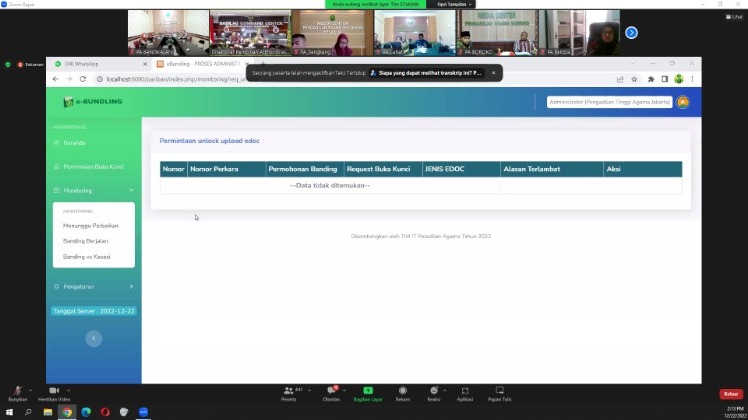Viewport: 748px width, 420px height.
Task: Click the user avatar in the header
Action: click(683, 102)
